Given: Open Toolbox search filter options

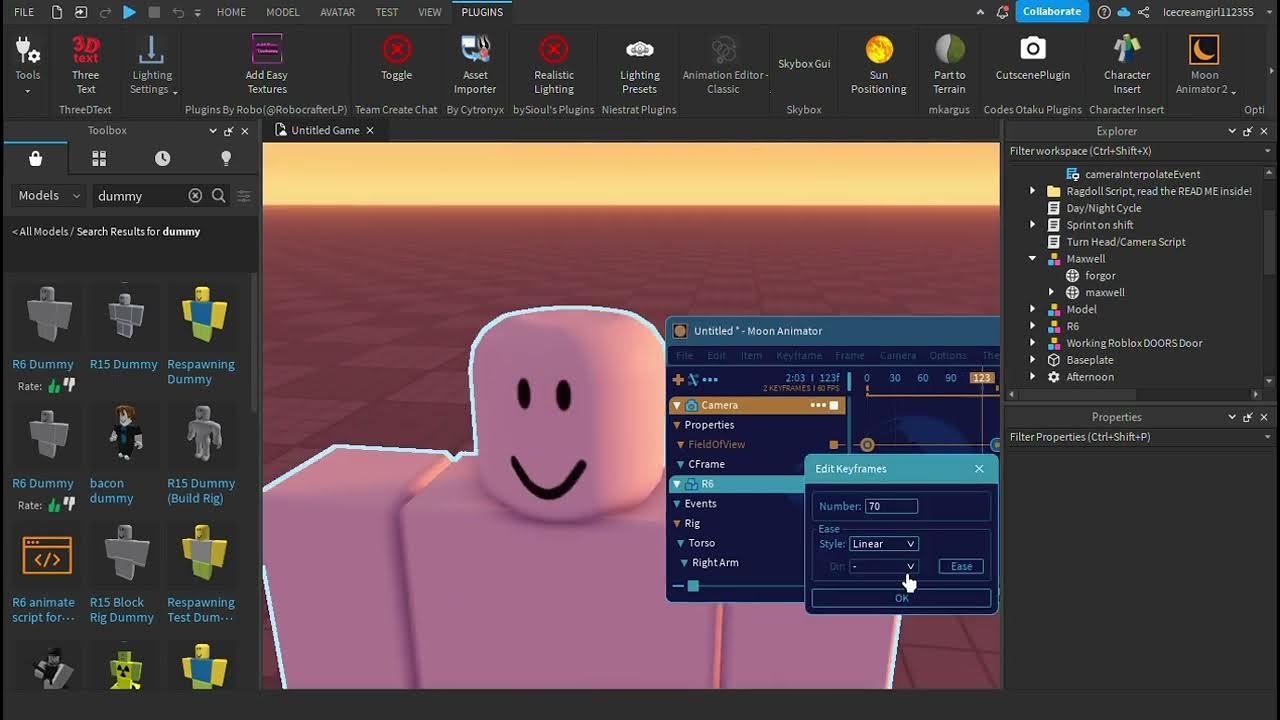Looking at the screenshot, I should (243, 195).
